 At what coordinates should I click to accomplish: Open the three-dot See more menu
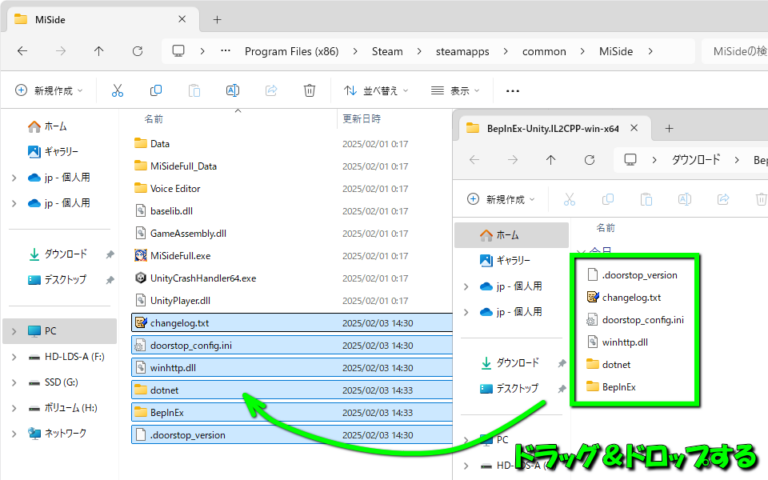(x=513, y=90)
